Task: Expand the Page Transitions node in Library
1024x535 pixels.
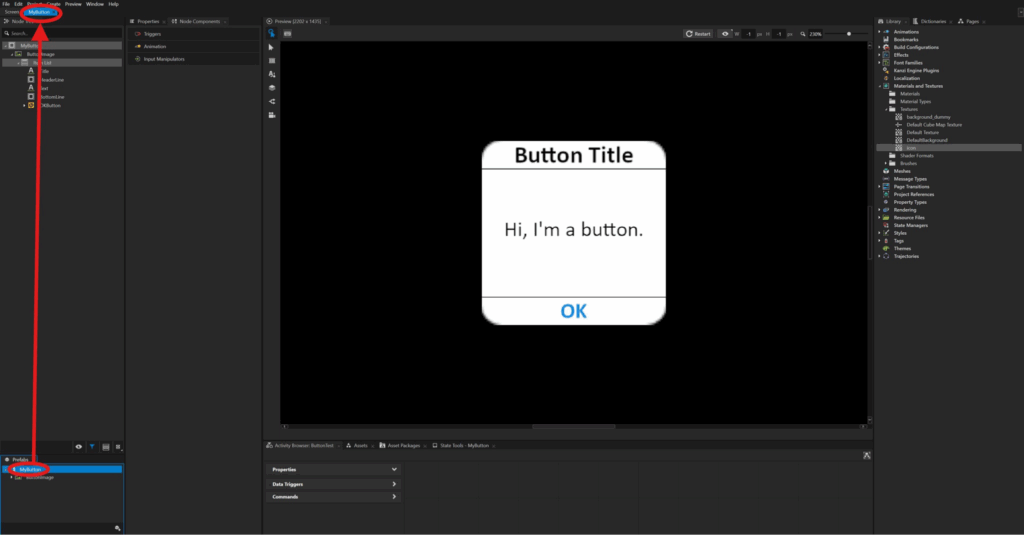Action: point(880,187)
